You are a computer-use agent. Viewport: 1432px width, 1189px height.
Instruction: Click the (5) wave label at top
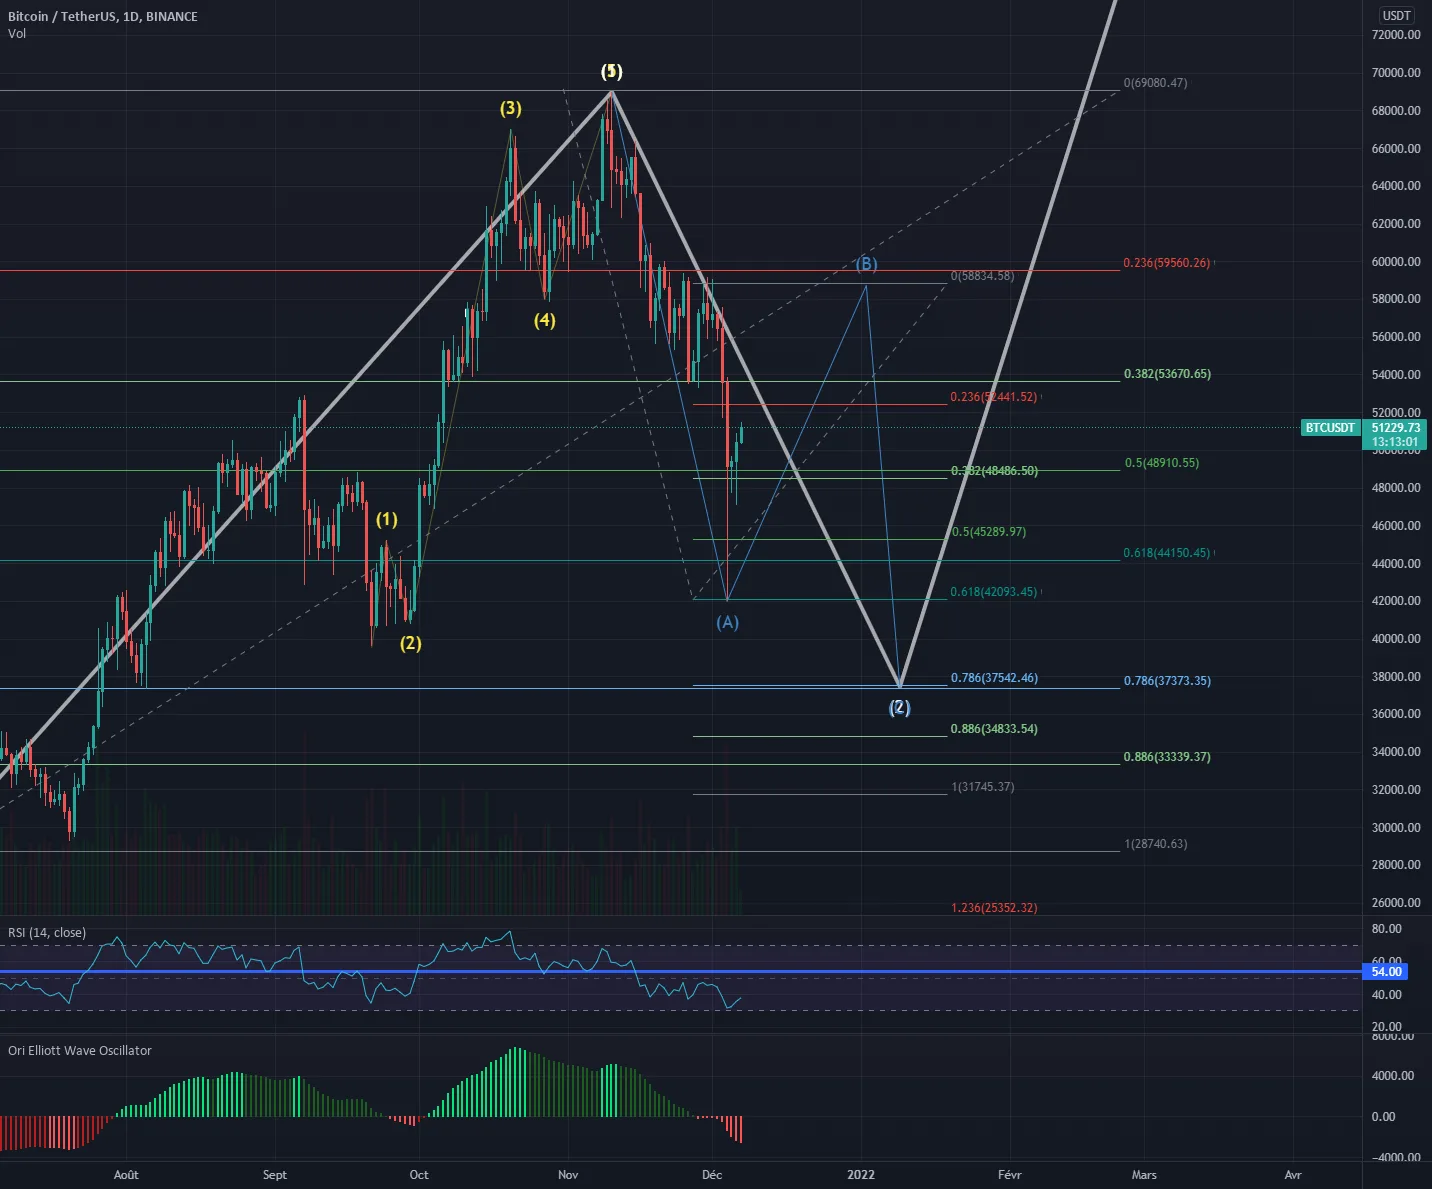[x=611, y=71]
